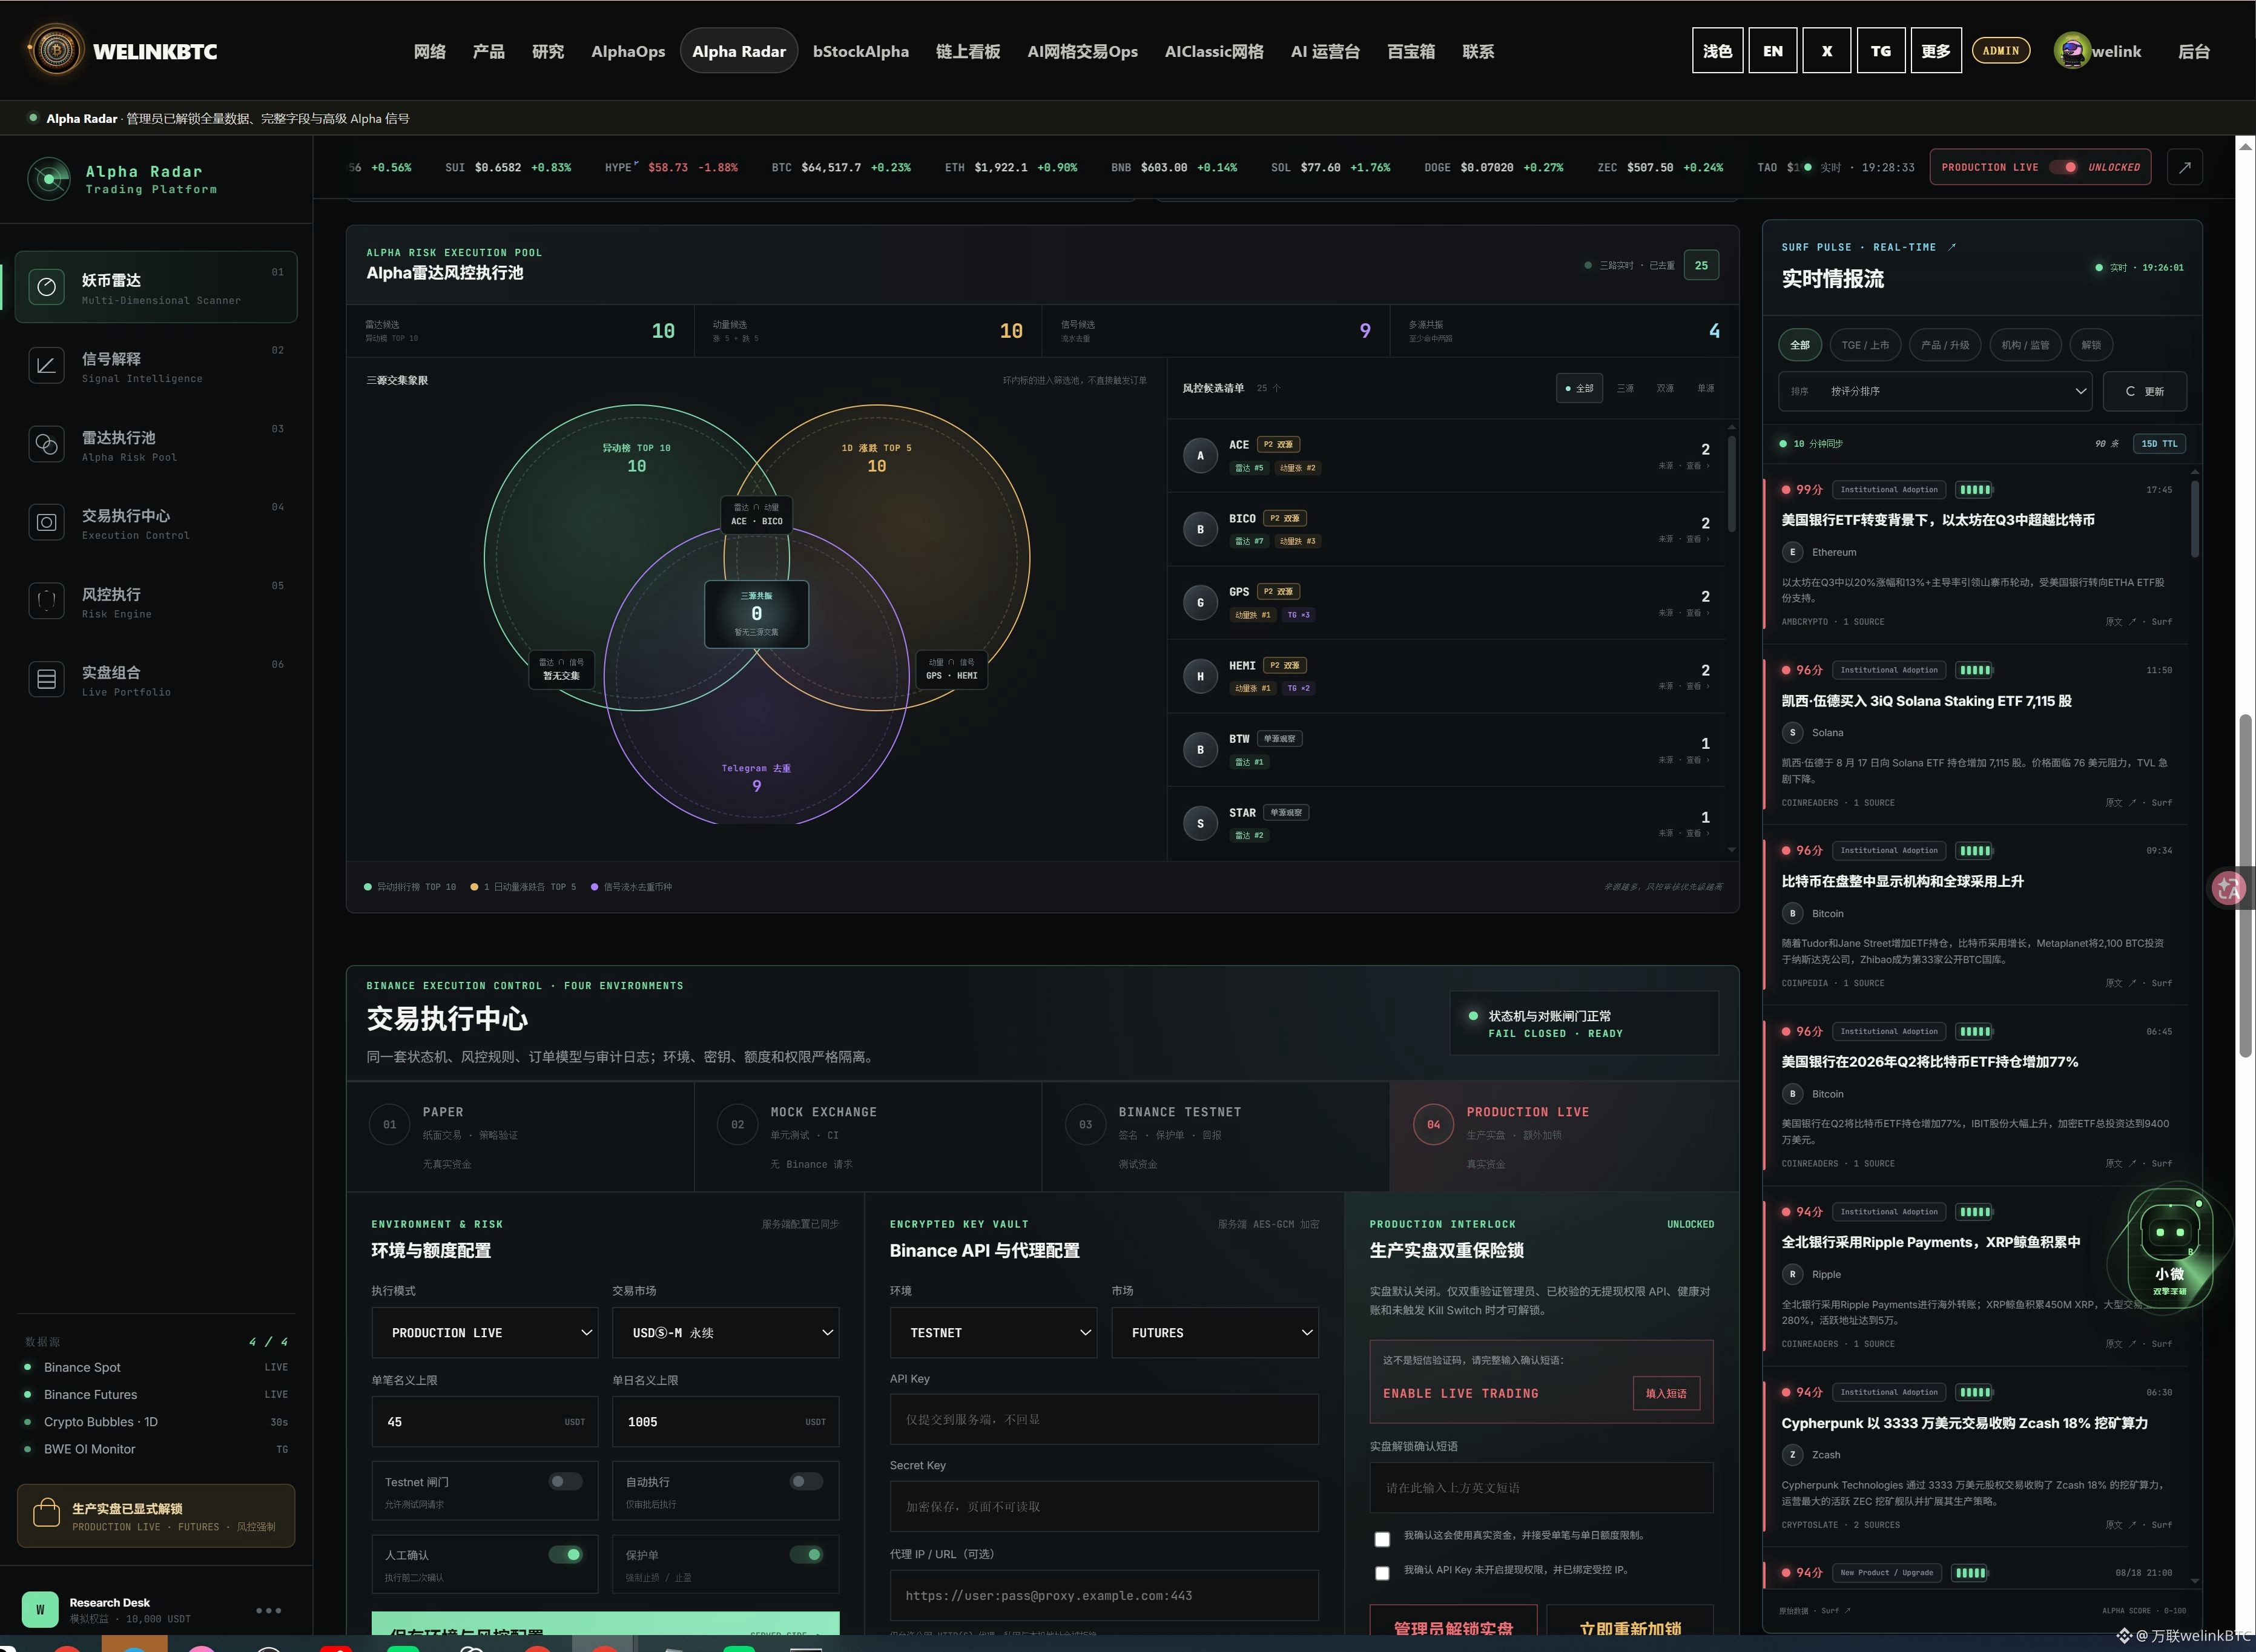Click the BICO token avatar circle
Screen dimensions: 2256x1652
click(x=1200, y=529)
